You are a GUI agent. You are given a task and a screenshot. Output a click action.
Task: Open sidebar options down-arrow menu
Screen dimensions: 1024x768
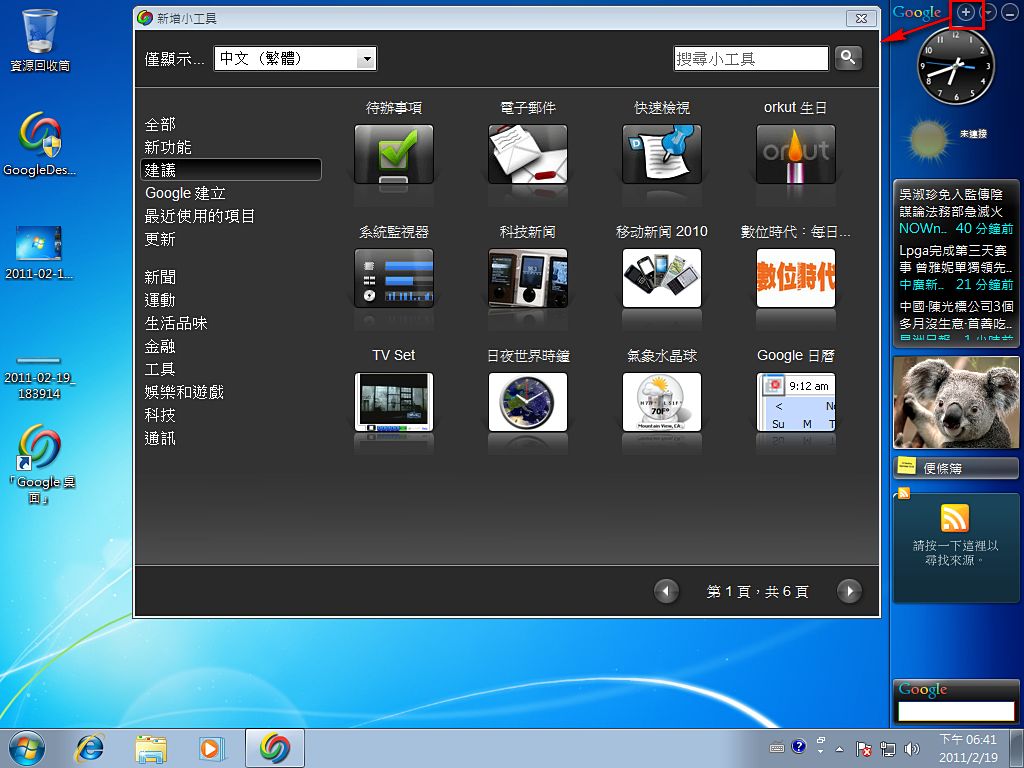tap(989, 12)
